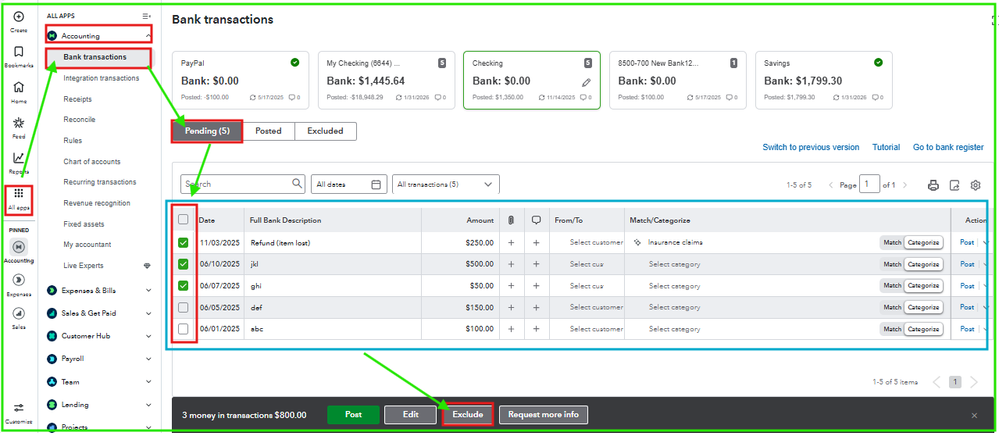Open the Go to bank register link
Image resolution: width=999 pixels, height=433 pixels.
(948, 147)
